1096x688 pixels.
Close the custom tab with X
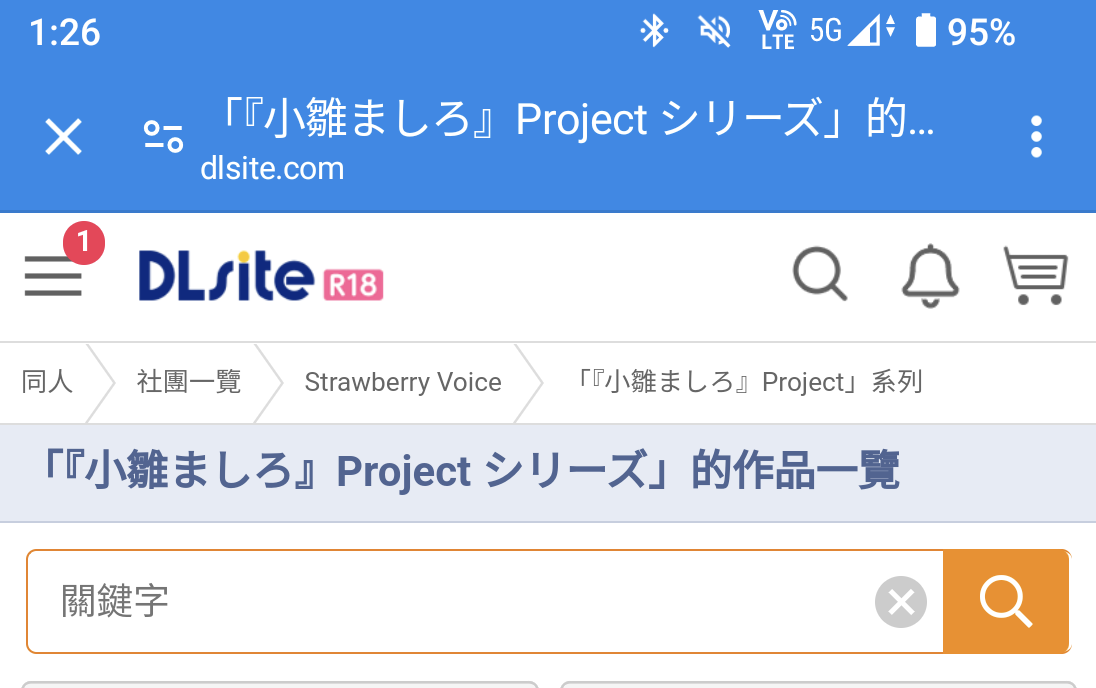(x=64, y=136)
